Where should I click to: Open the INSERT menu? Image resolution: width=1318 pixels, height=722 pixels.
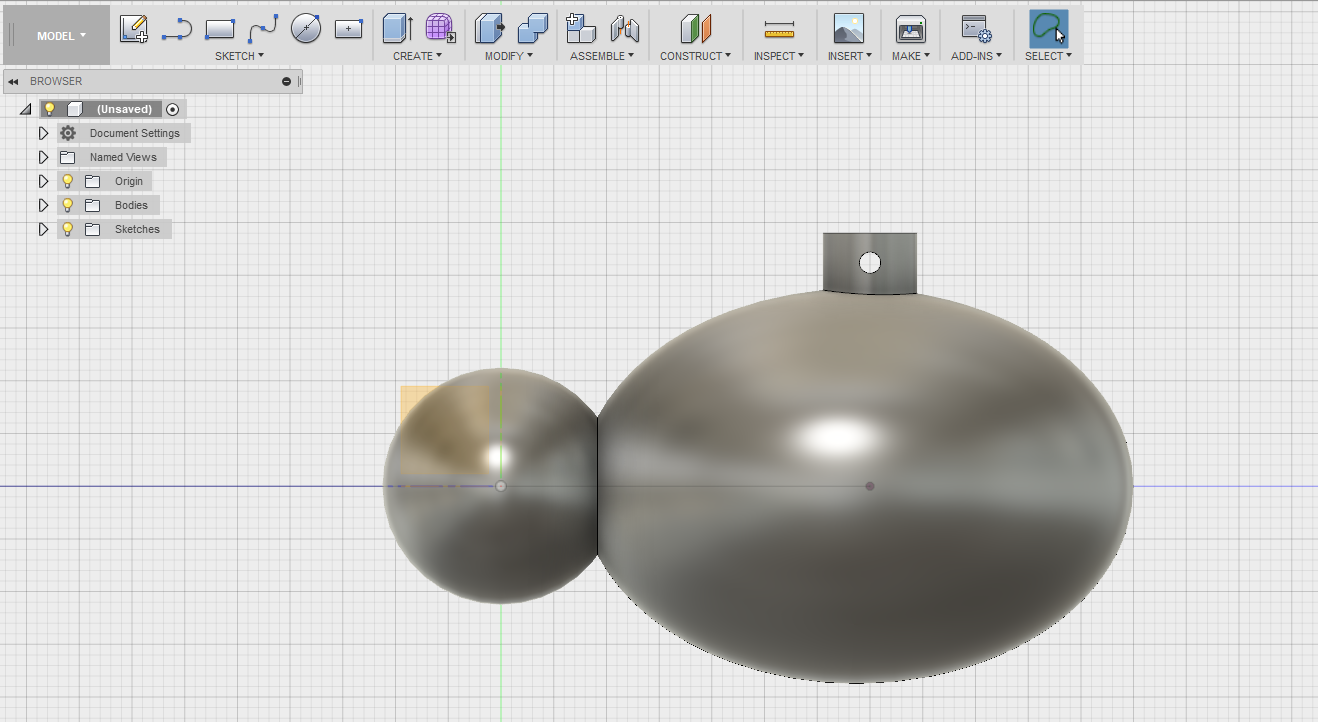point(850,56)
